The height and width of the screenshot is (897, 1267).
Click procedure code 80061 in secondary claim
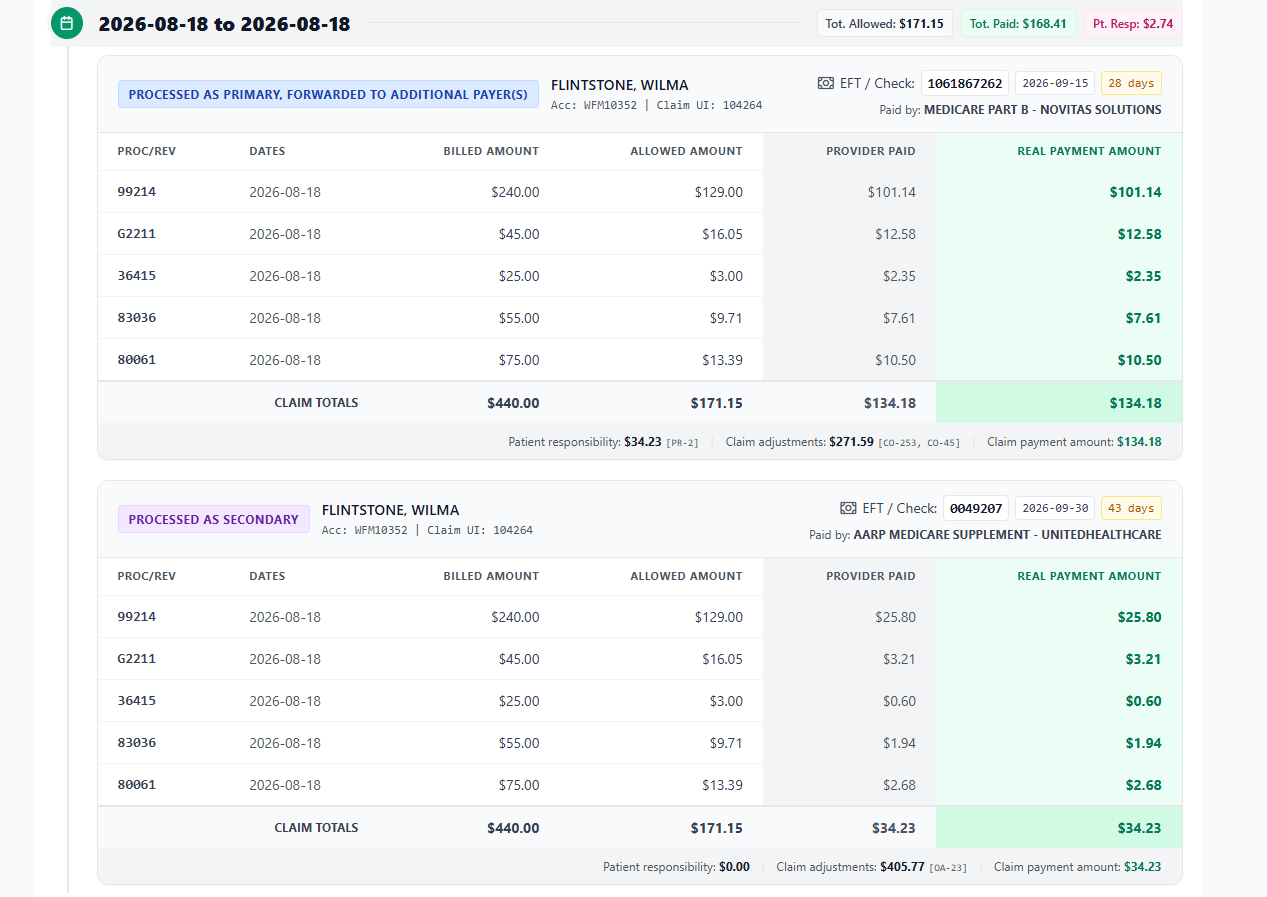point(137,785)
